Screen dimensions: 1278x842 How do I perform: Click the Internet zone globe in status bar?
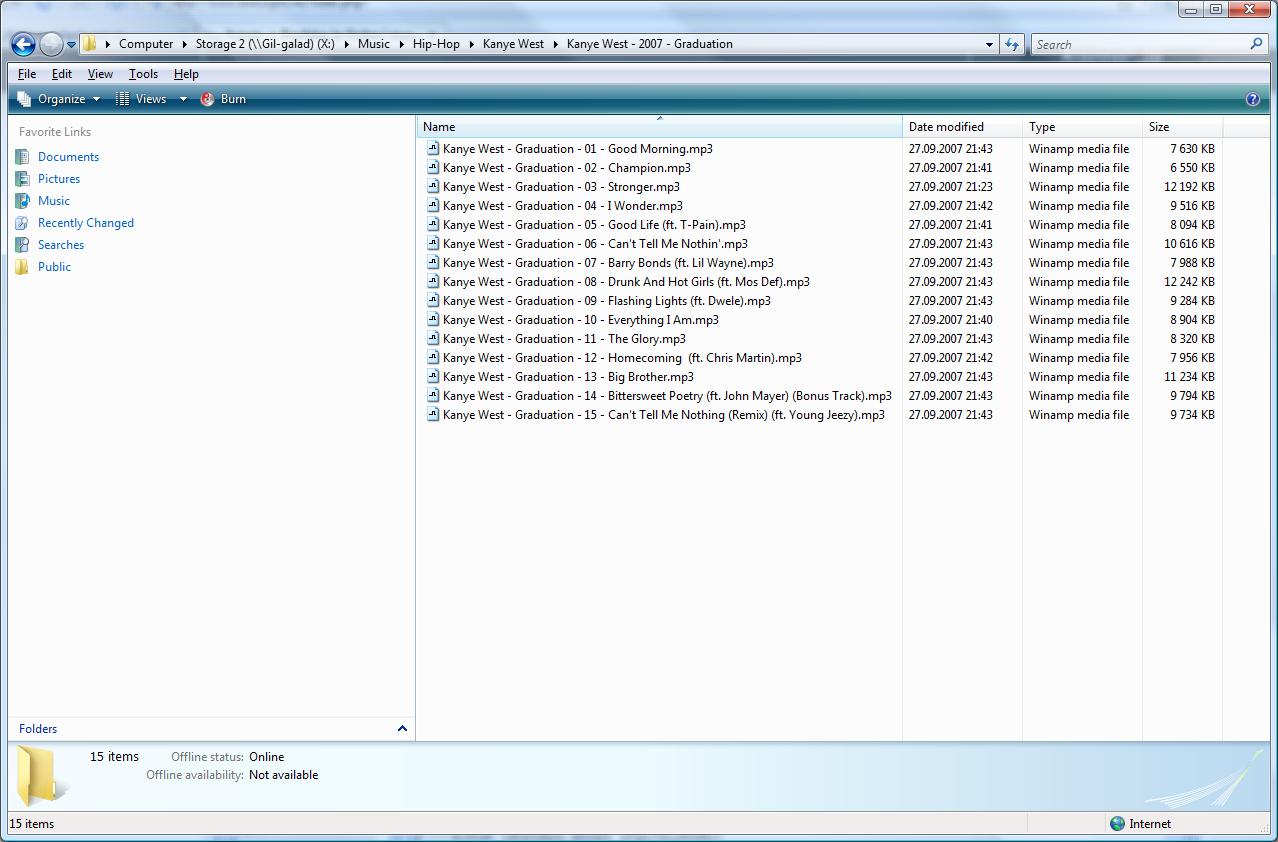[x=1117, y=824]
